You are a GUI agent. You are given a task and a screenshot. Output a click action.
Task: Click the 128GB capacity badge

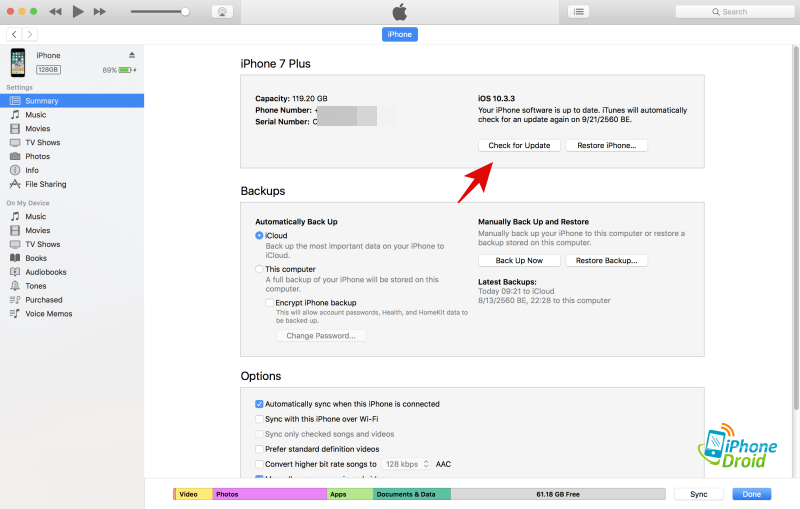pos(48,70)
